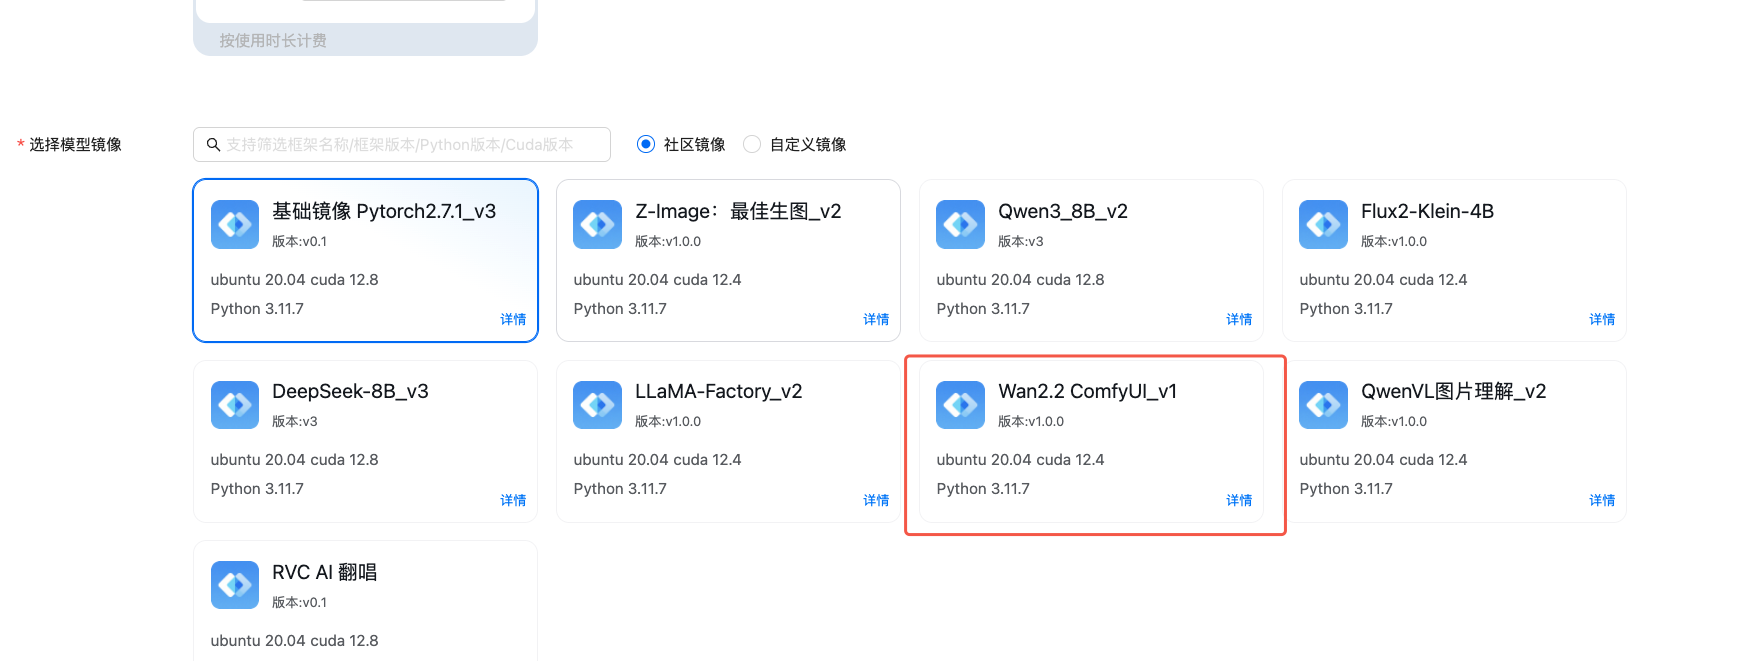Viewport: 1752px width, 661px height.
Task: Choose the QwenVL图片理解_v2 card title
Action: pyautogui.click(x=1453, y=391)
